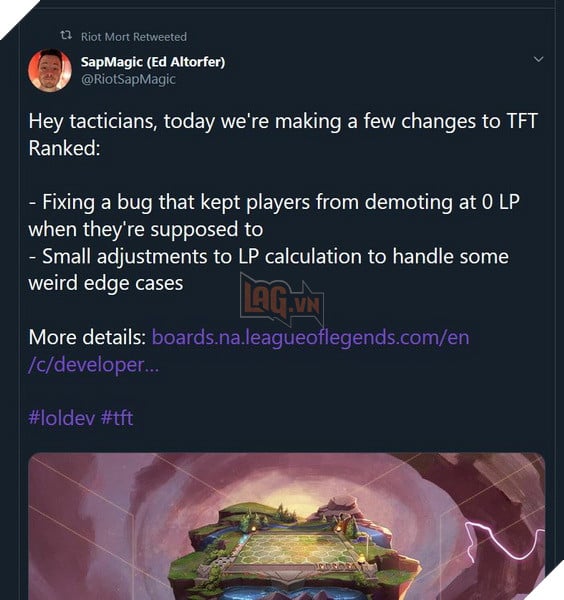Click the "More details:" label

[87, 337]
